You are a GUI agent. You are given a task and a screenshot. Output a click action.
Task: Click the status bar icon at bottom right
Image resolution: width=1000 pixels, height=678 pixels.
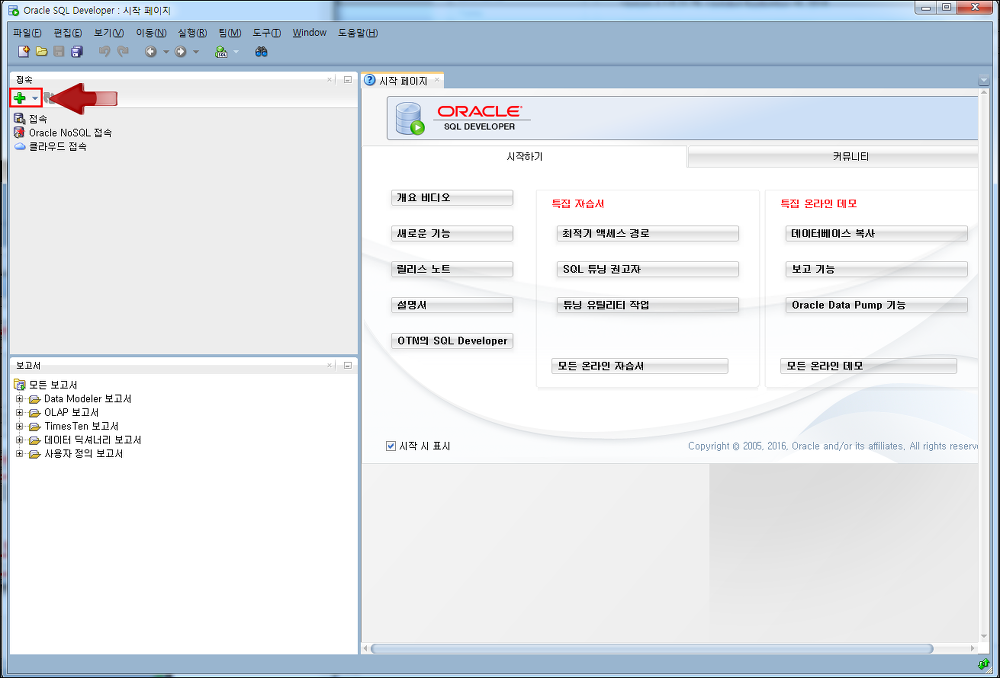coord(983,665)
